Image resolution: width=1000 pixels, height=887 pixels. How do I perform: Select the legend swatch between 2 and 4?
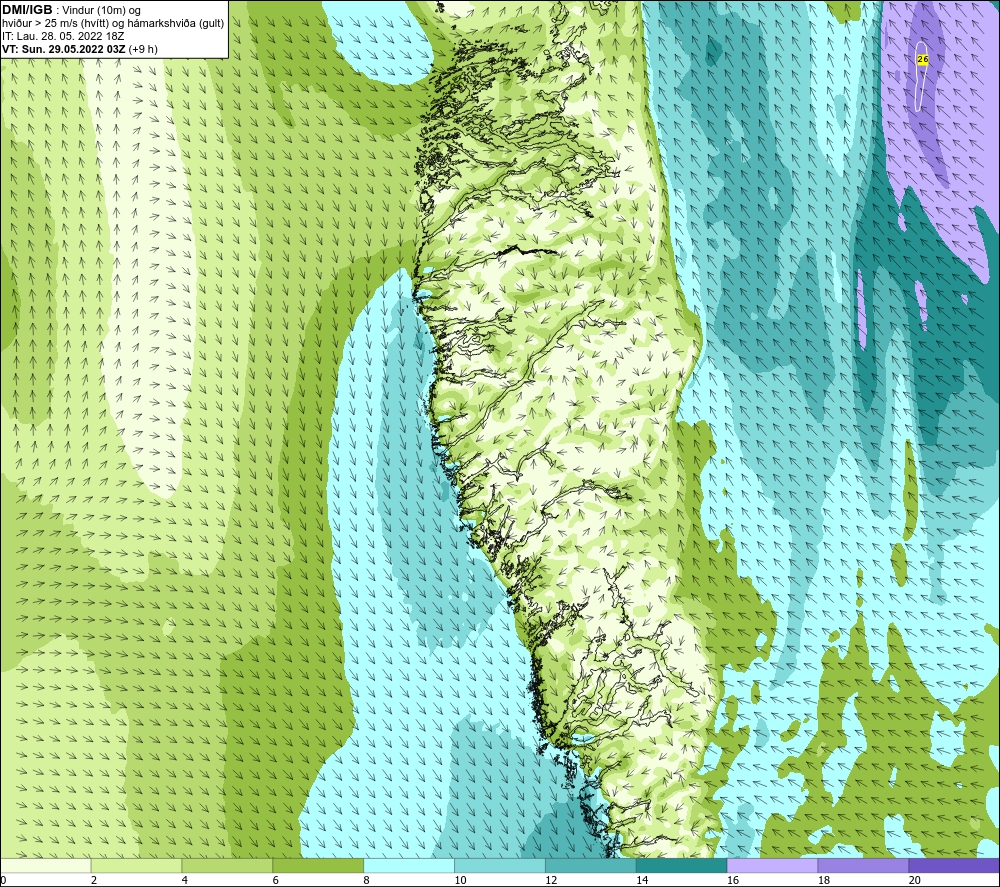[x=136, y=865]
